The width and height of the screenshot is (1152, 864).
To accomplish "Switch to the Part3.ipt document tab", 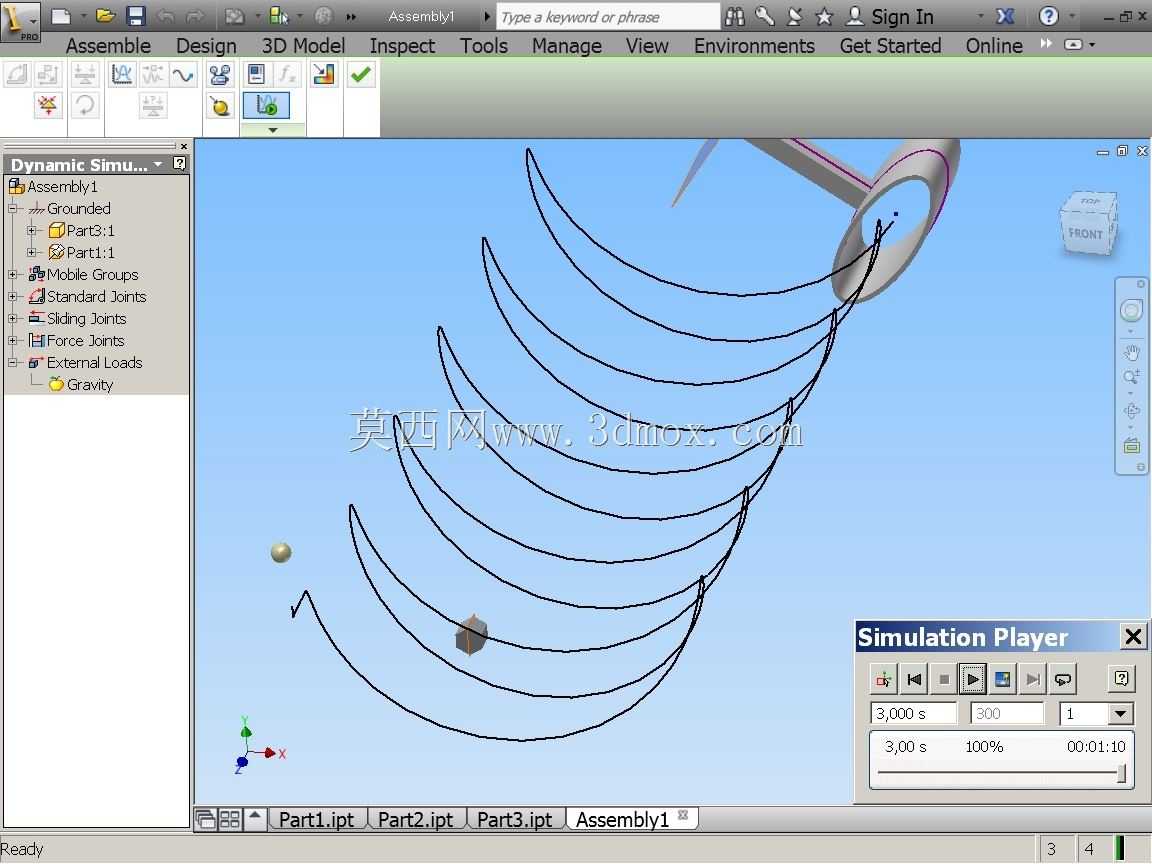I will tap(515, 819).
